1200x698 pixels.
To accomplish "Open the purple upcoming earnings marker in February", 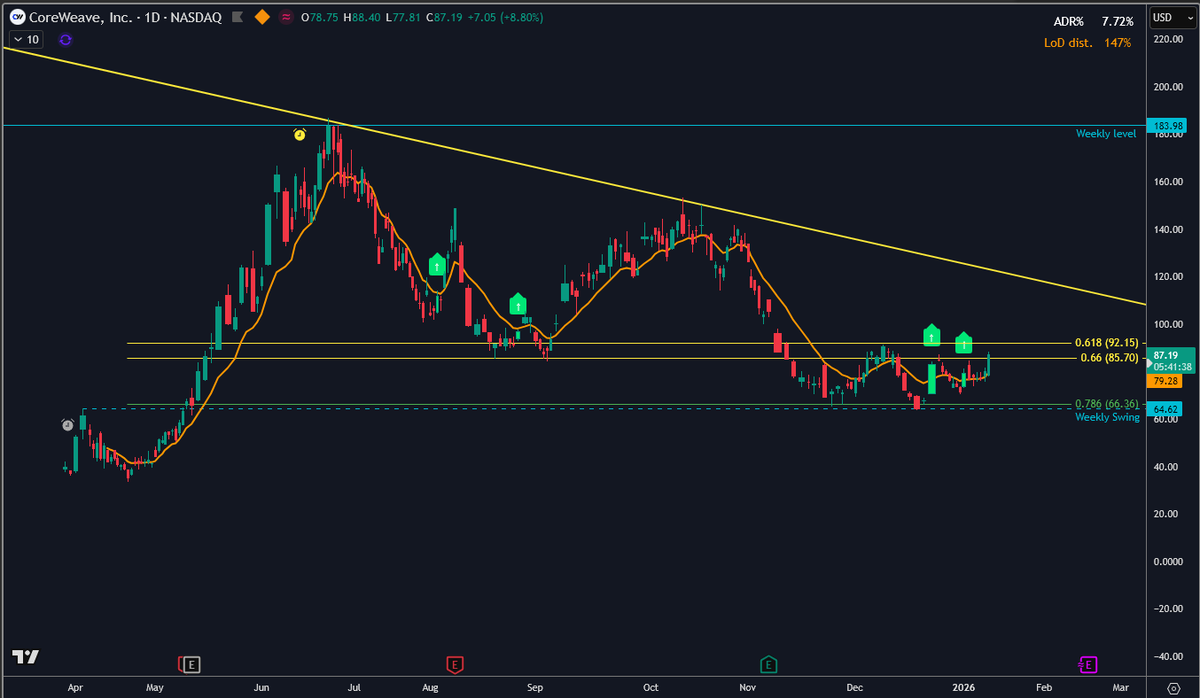I will click(1087, 663).
